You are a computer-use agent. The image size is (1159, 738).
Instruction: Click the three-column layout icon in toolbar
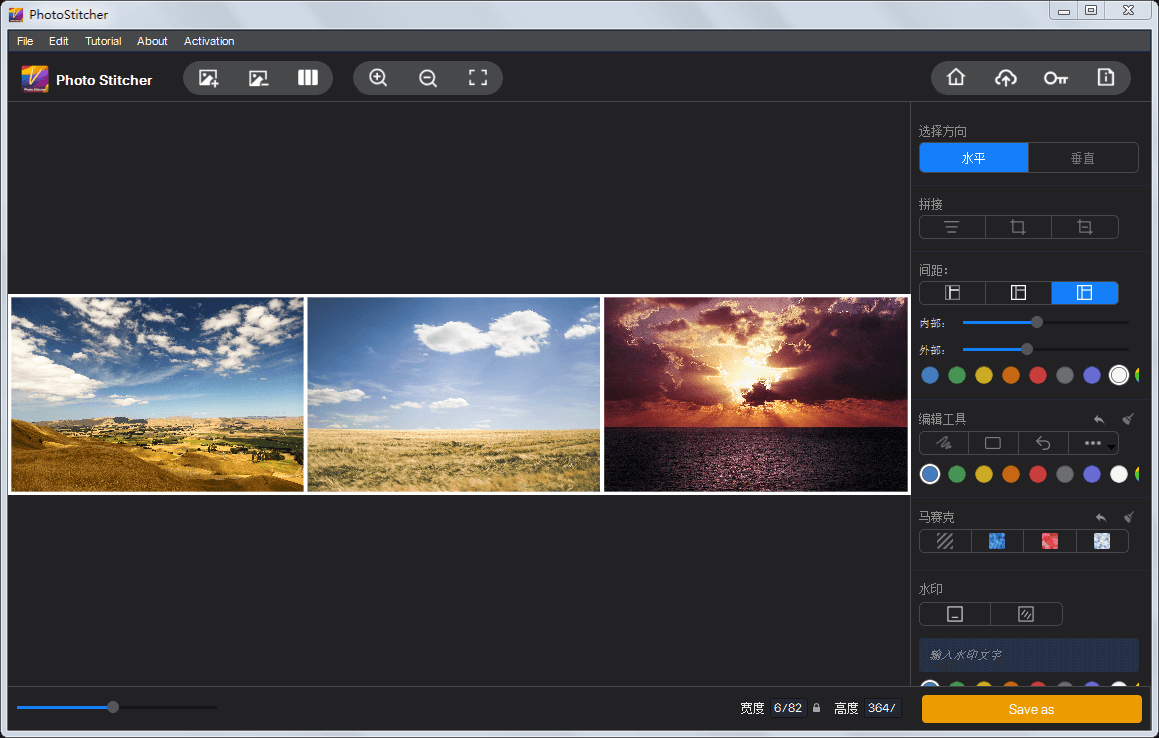click(x=307, y=78)
